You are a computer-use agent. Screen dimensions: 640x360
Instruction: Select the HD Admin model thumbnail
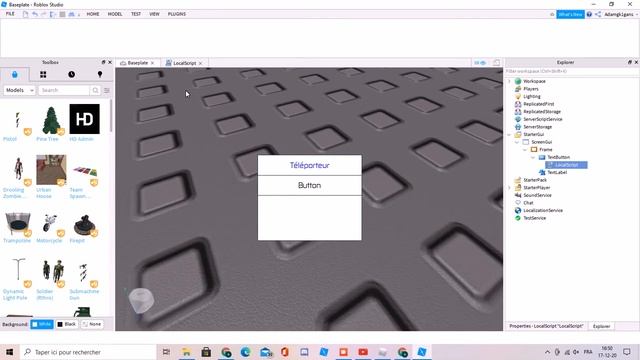(84, 119)
